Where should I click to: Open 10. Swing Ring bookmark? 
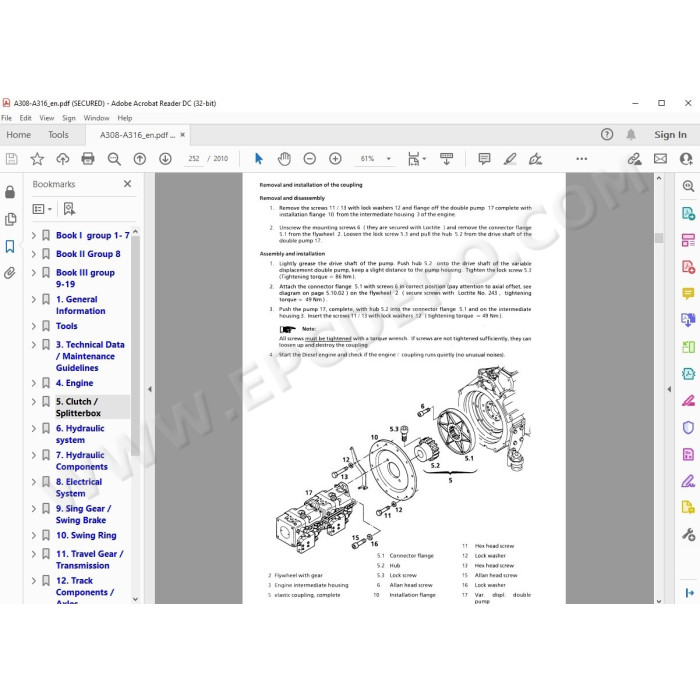[x=86, y=535]
